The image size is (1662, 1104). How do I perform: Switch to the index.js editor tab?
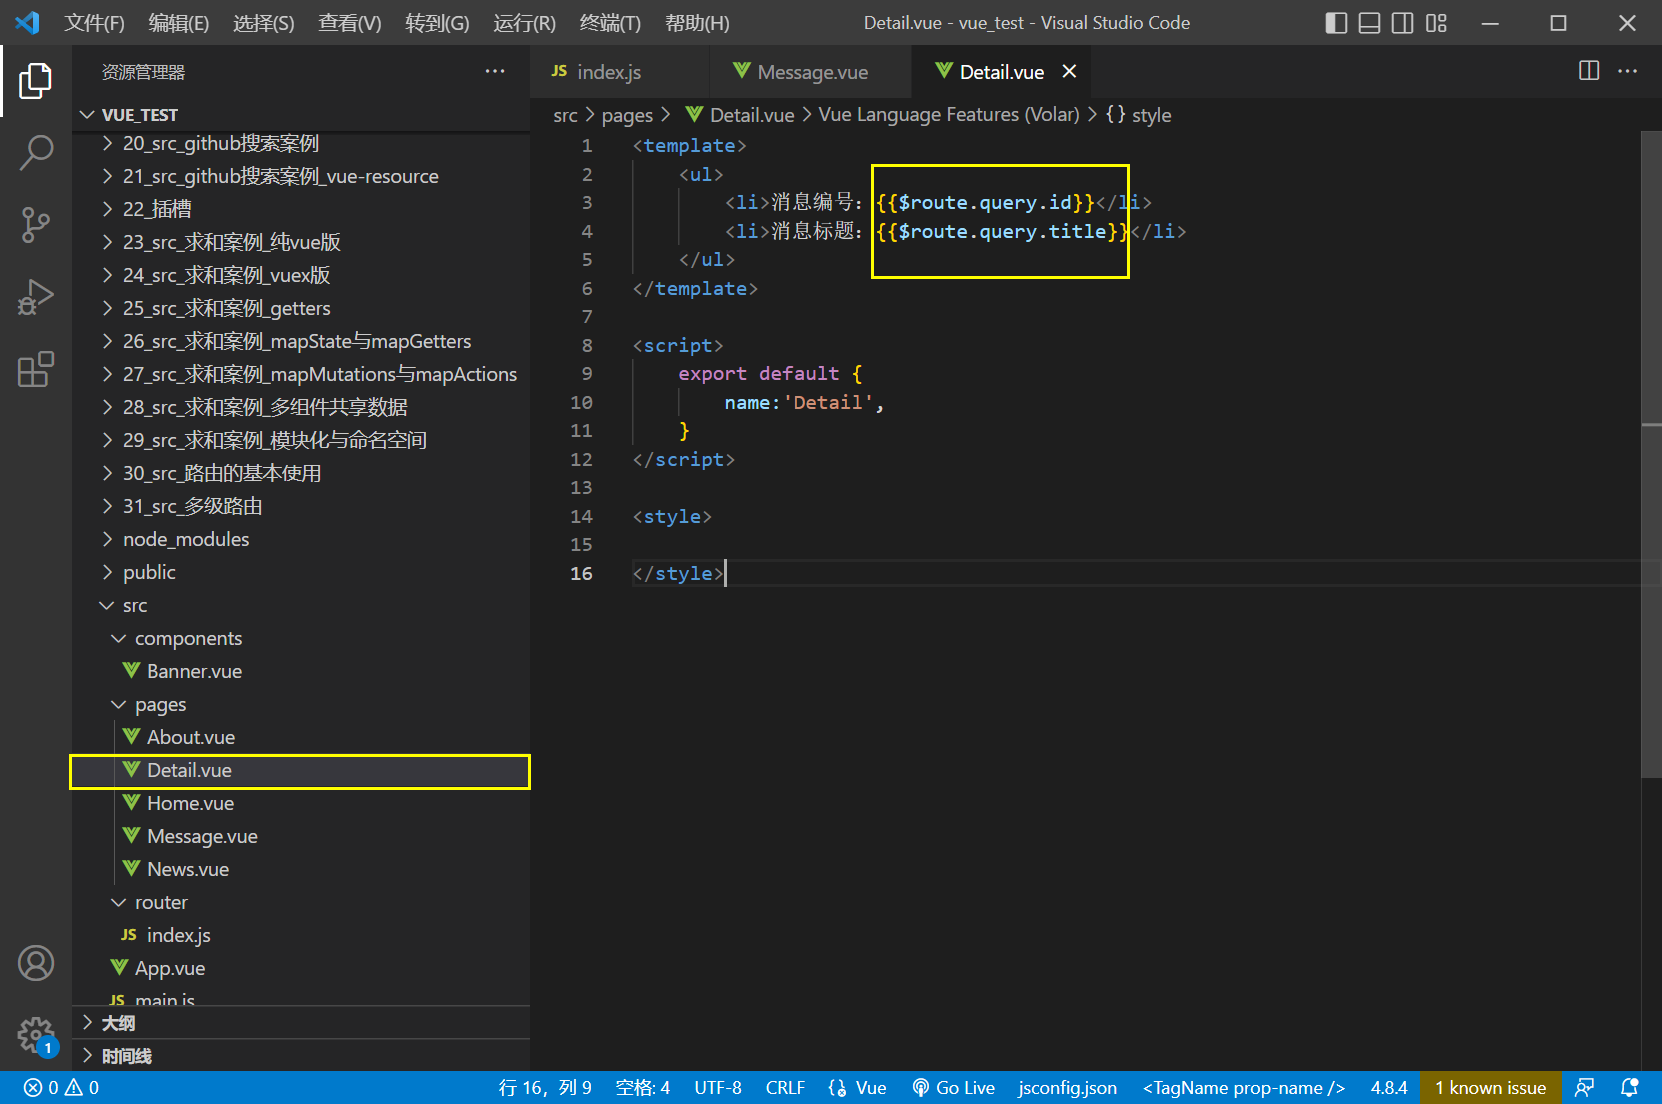[x=620, y=72]
